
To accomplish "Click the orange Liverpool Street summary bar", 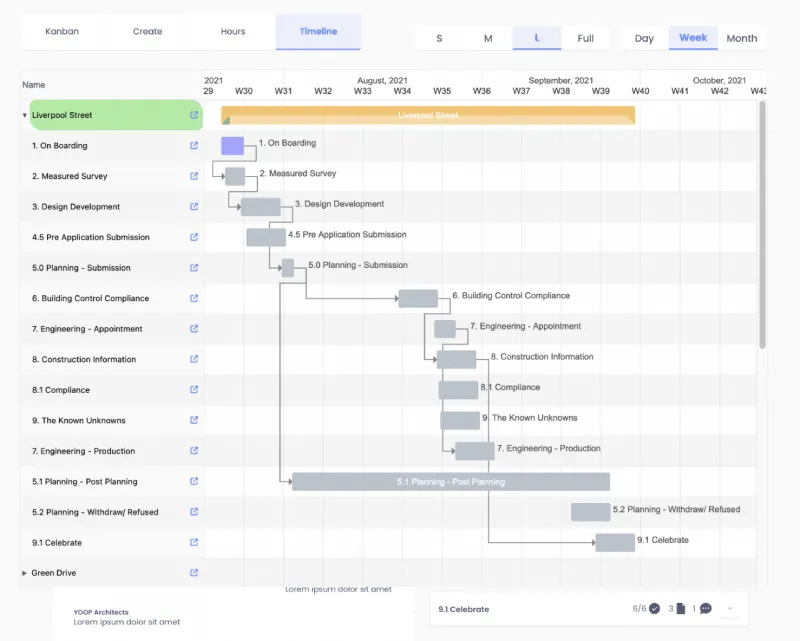I will point(428,115).
